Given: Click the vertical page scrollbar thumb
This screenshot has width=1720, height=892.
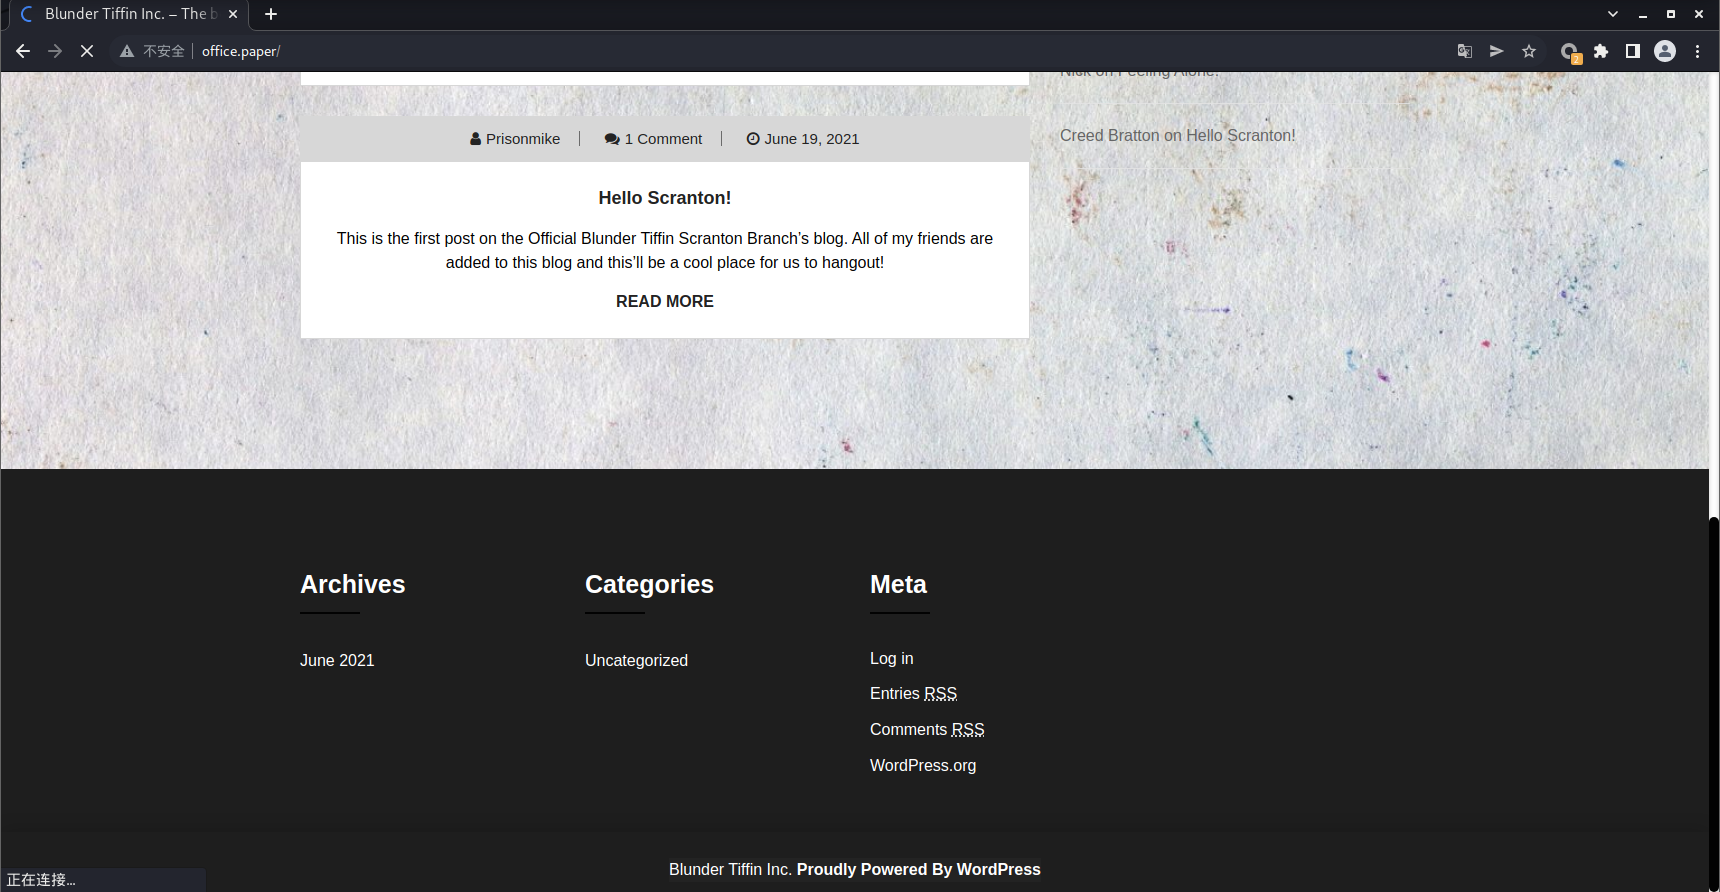Looking at the screenshot, I should pyautogui.click(x=1714, y=703).
